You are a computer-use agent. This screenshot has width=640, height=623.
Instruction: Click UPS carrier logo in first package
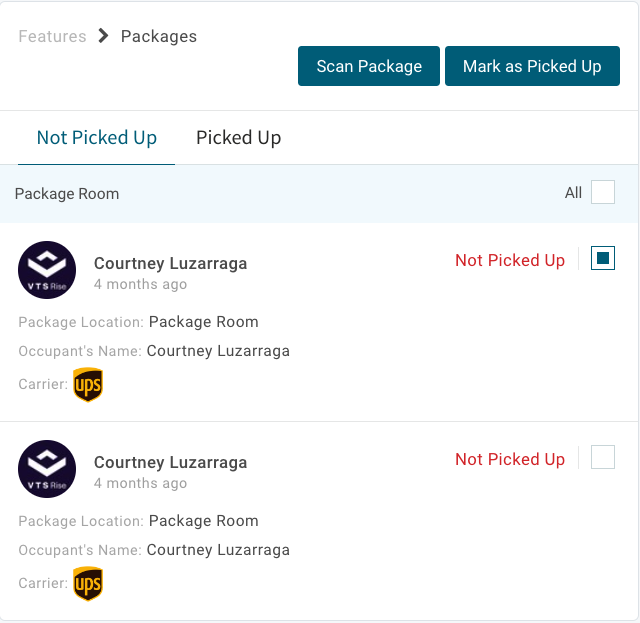click(x=88, y=385)
